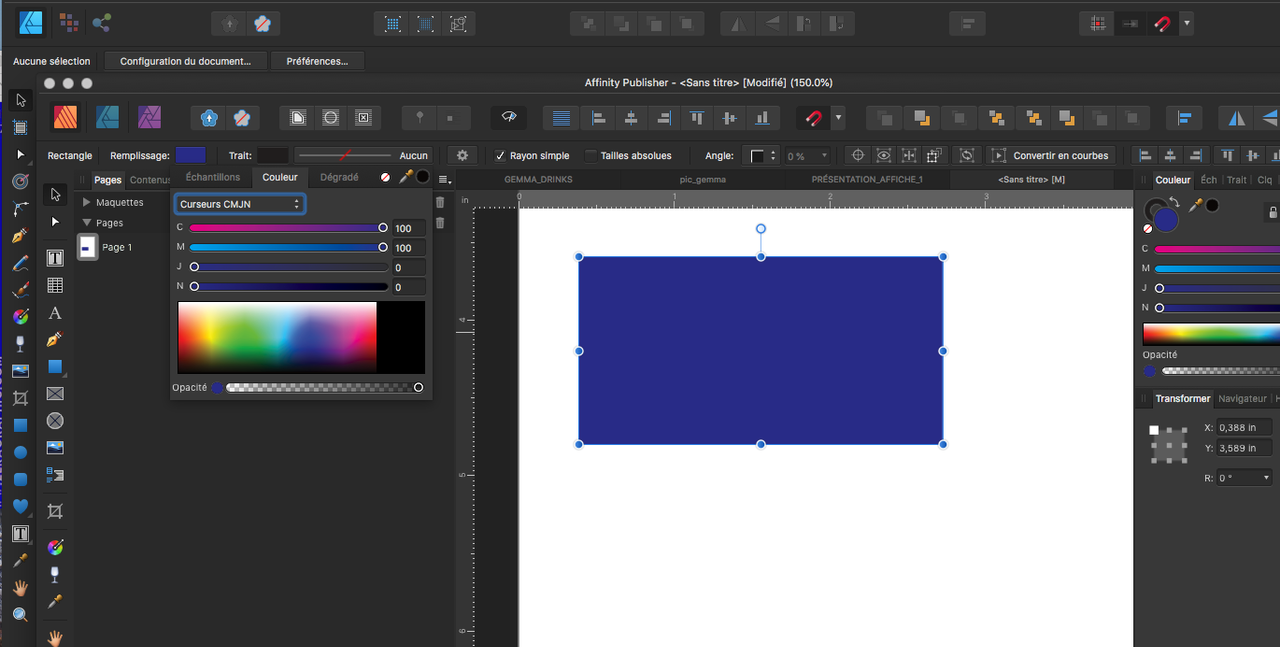The width and height of the screenshot is (1280, 647).
Task: Collapse the Pages section
Action: pyautogui.click(x=87, y=223)
